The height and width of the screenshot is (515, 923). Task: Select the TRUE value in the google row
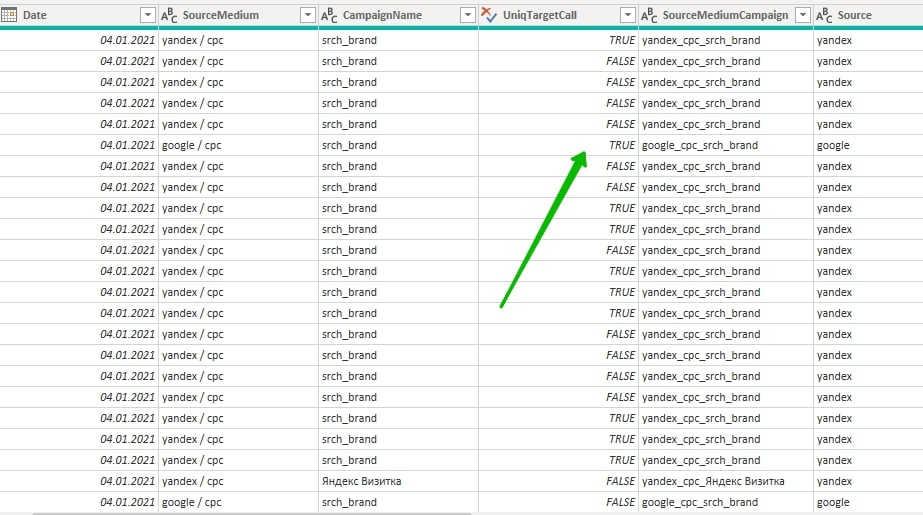[x=559, y=145]
